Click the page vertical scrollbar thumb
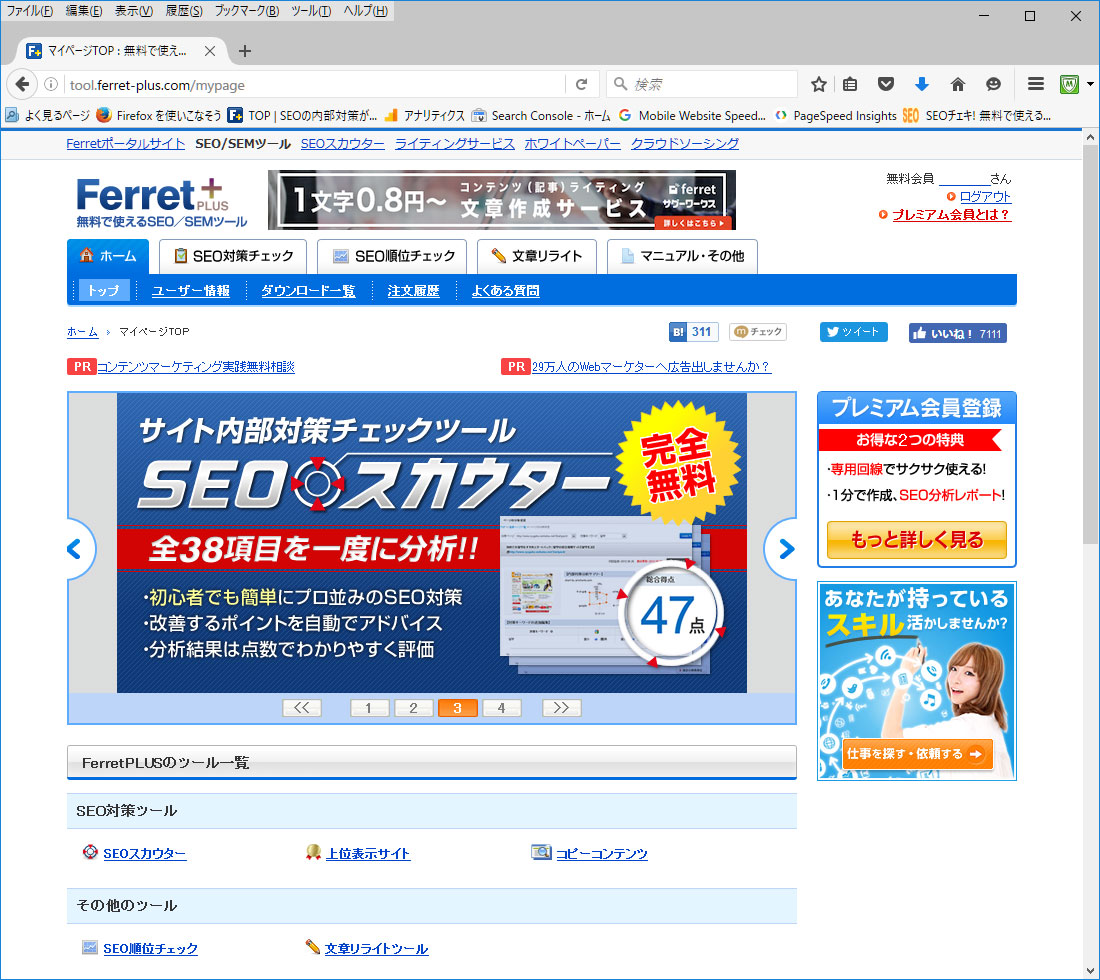The height and width of the screenshot is (980, 1100). (1090, 344)
